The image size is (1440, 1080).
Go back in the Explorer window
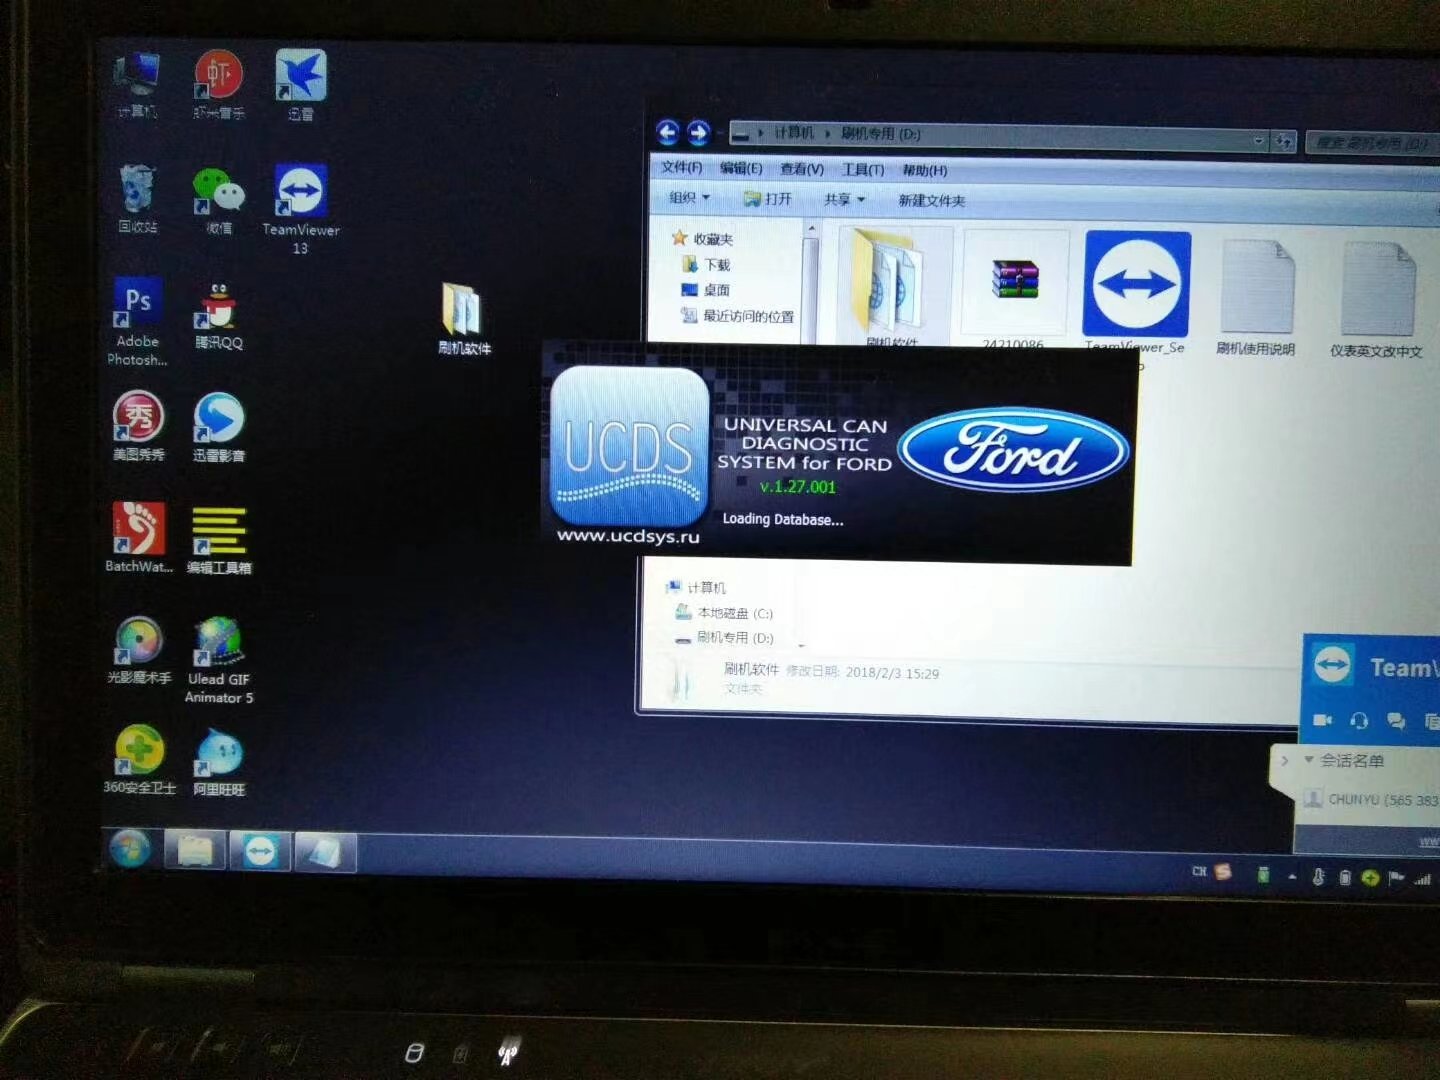(x=668, y=131)
